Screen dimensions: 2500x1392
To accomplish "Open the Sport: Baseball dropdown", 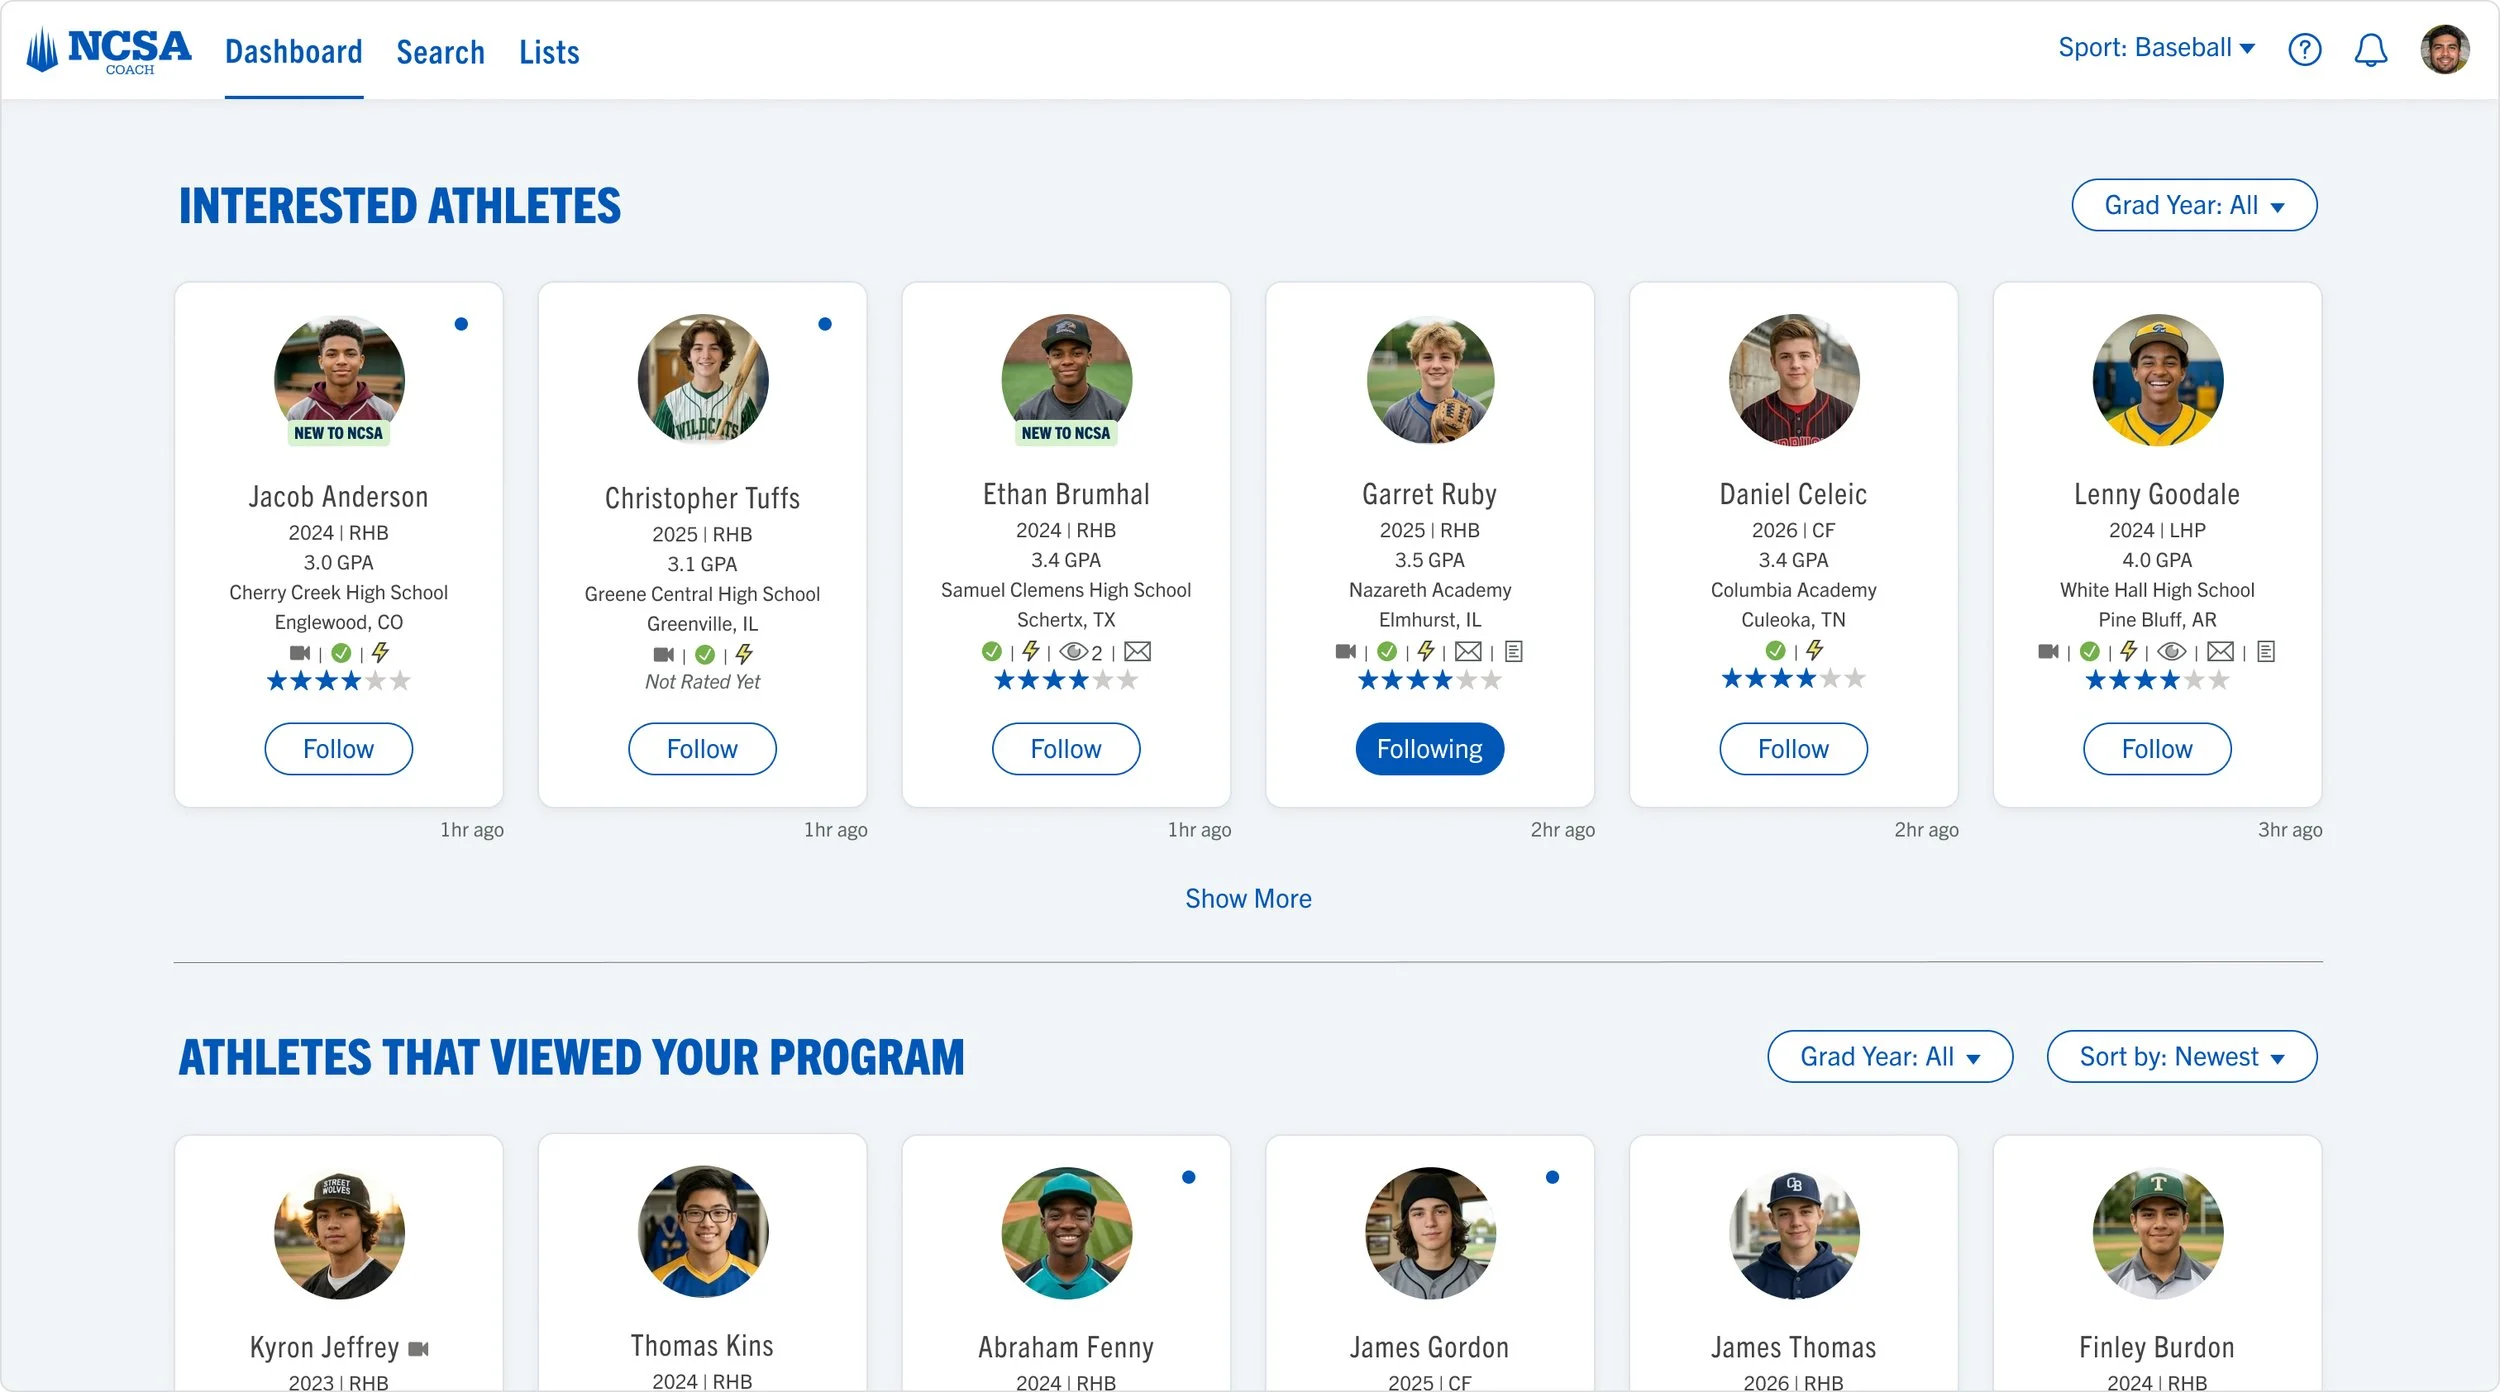I will click(x=2156, y=48).
